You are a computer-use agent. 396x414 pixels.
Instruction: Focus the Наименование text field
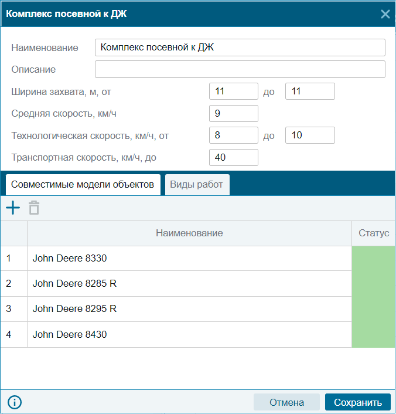click(x=240, y=47)
